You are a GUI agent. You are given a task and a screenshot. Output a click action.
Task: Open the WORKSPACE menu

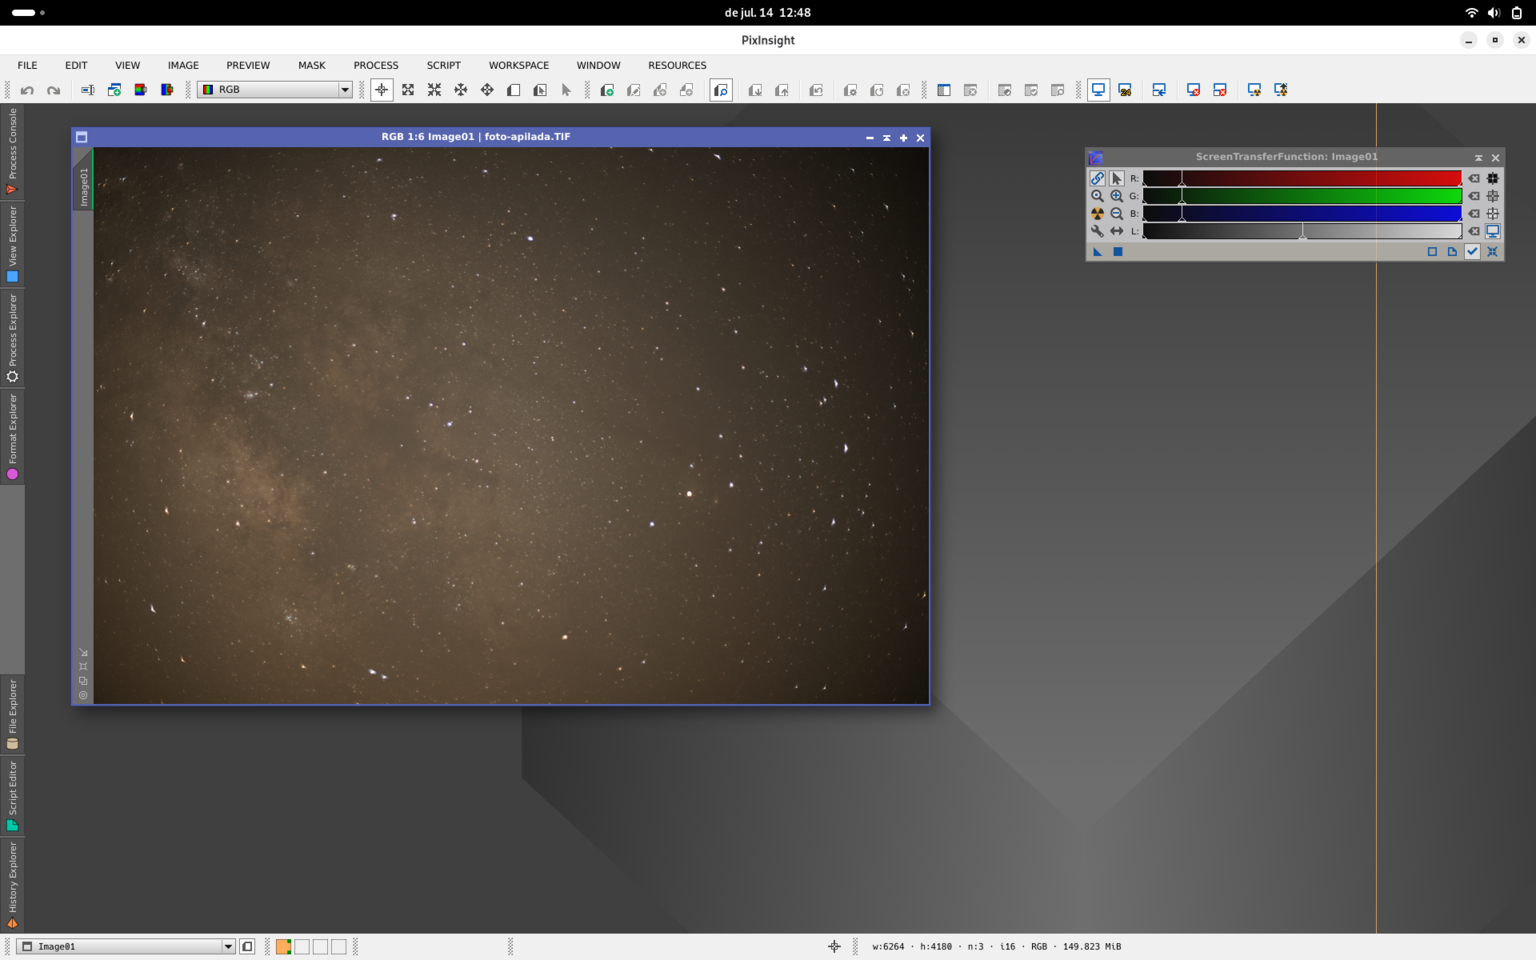tap(519, 65)
